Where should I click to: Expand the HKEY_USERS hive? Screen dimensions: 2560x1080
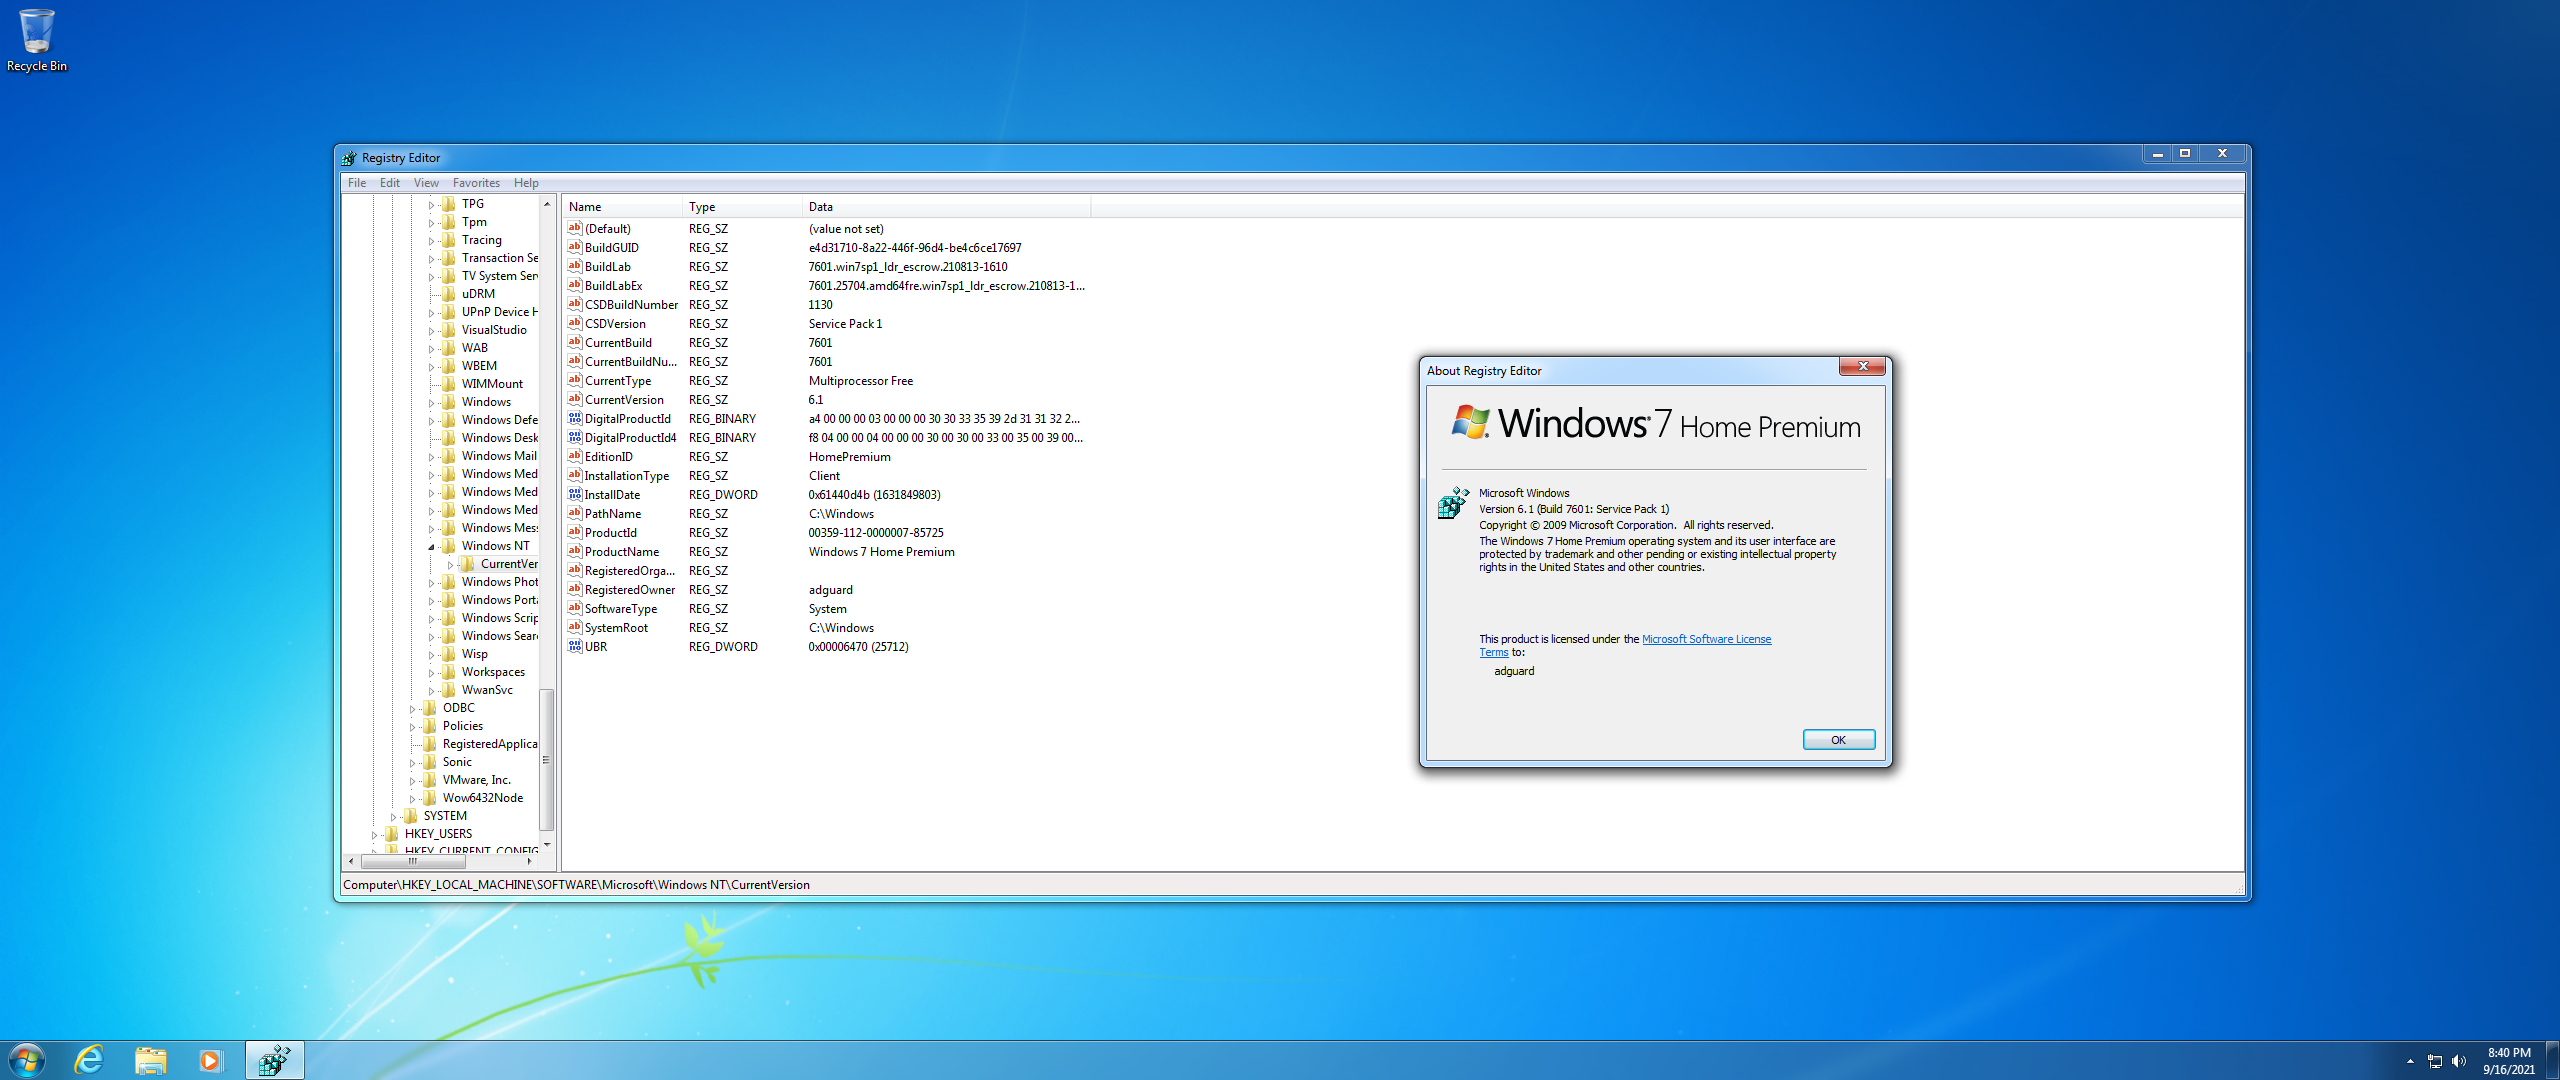coord(374,835)
